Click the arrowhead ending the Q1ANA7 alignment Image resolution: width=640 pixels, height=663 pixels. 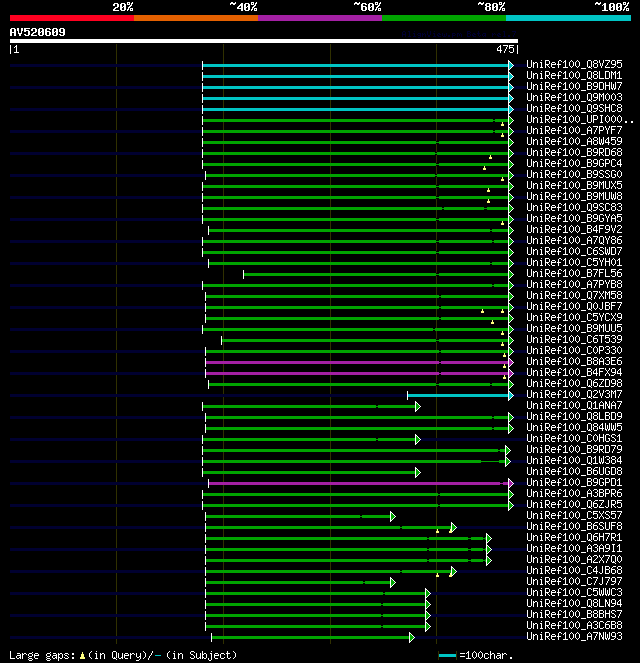pos(418,407)
